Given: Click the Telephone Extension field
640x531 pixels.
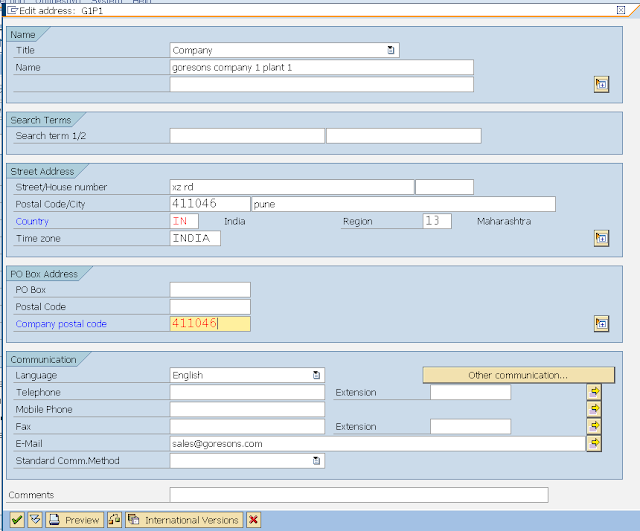Looking at the screenshot, I should [470, 392].
